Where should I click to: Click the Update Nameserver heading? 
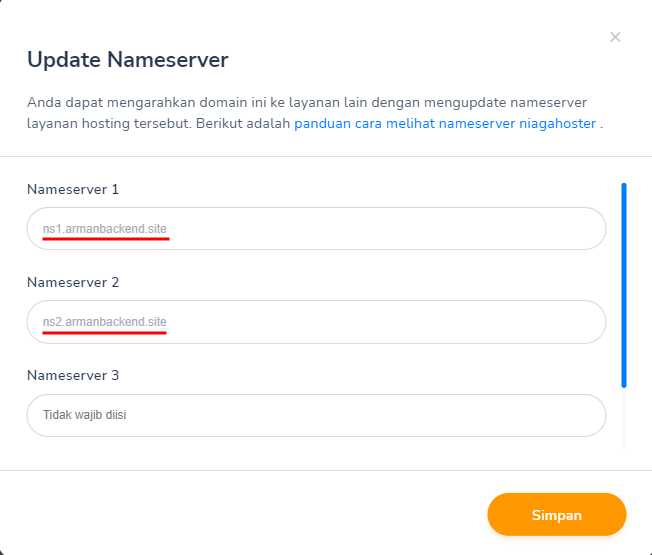click(x=128, y=60)
